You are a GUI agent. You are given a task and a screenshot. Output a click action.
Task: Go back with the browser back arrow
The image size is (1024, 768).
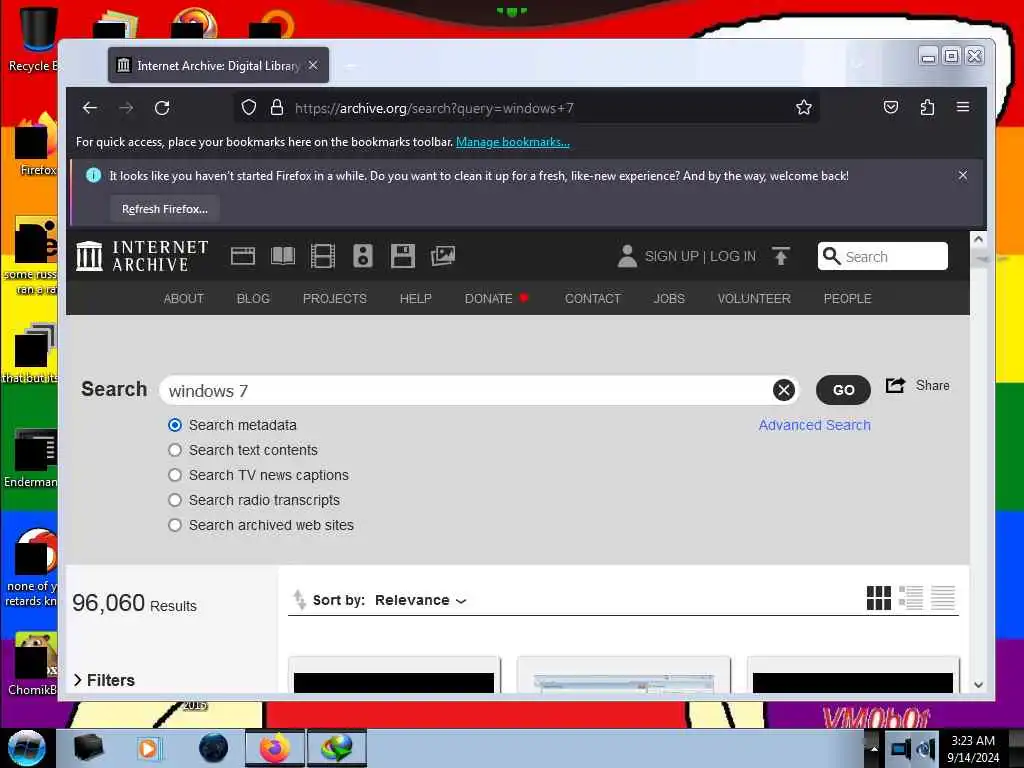[x=89, y=108]
